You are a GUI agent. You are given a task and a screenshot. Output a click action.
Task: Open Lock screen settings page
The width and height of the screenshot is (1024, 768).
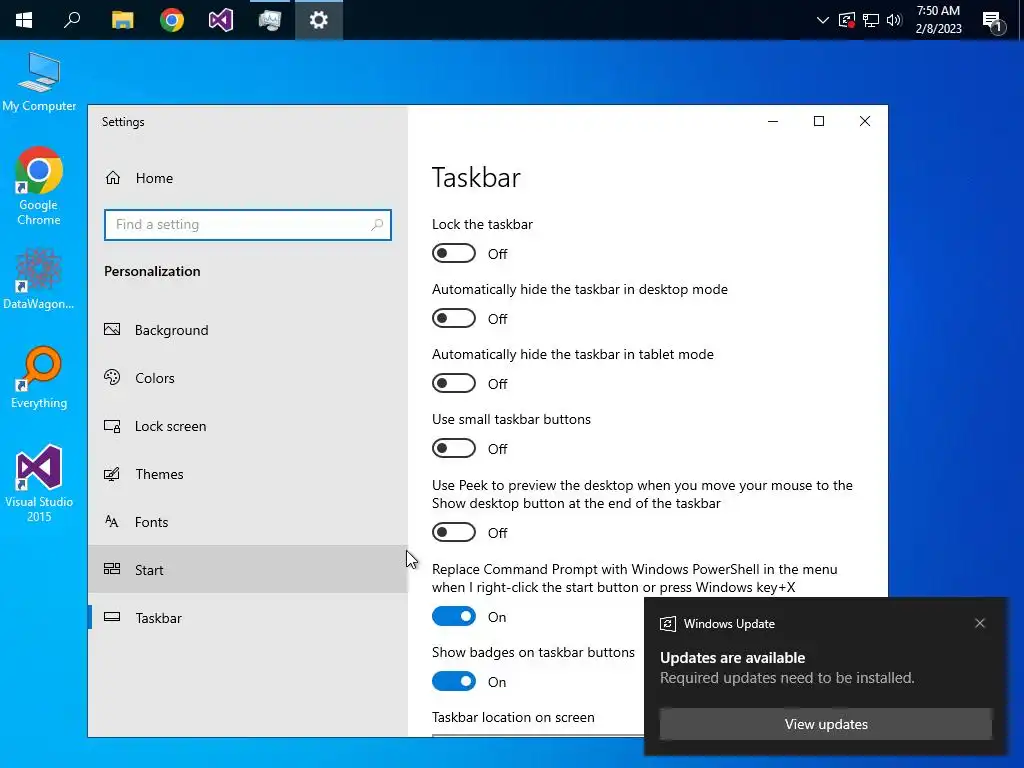248,426
